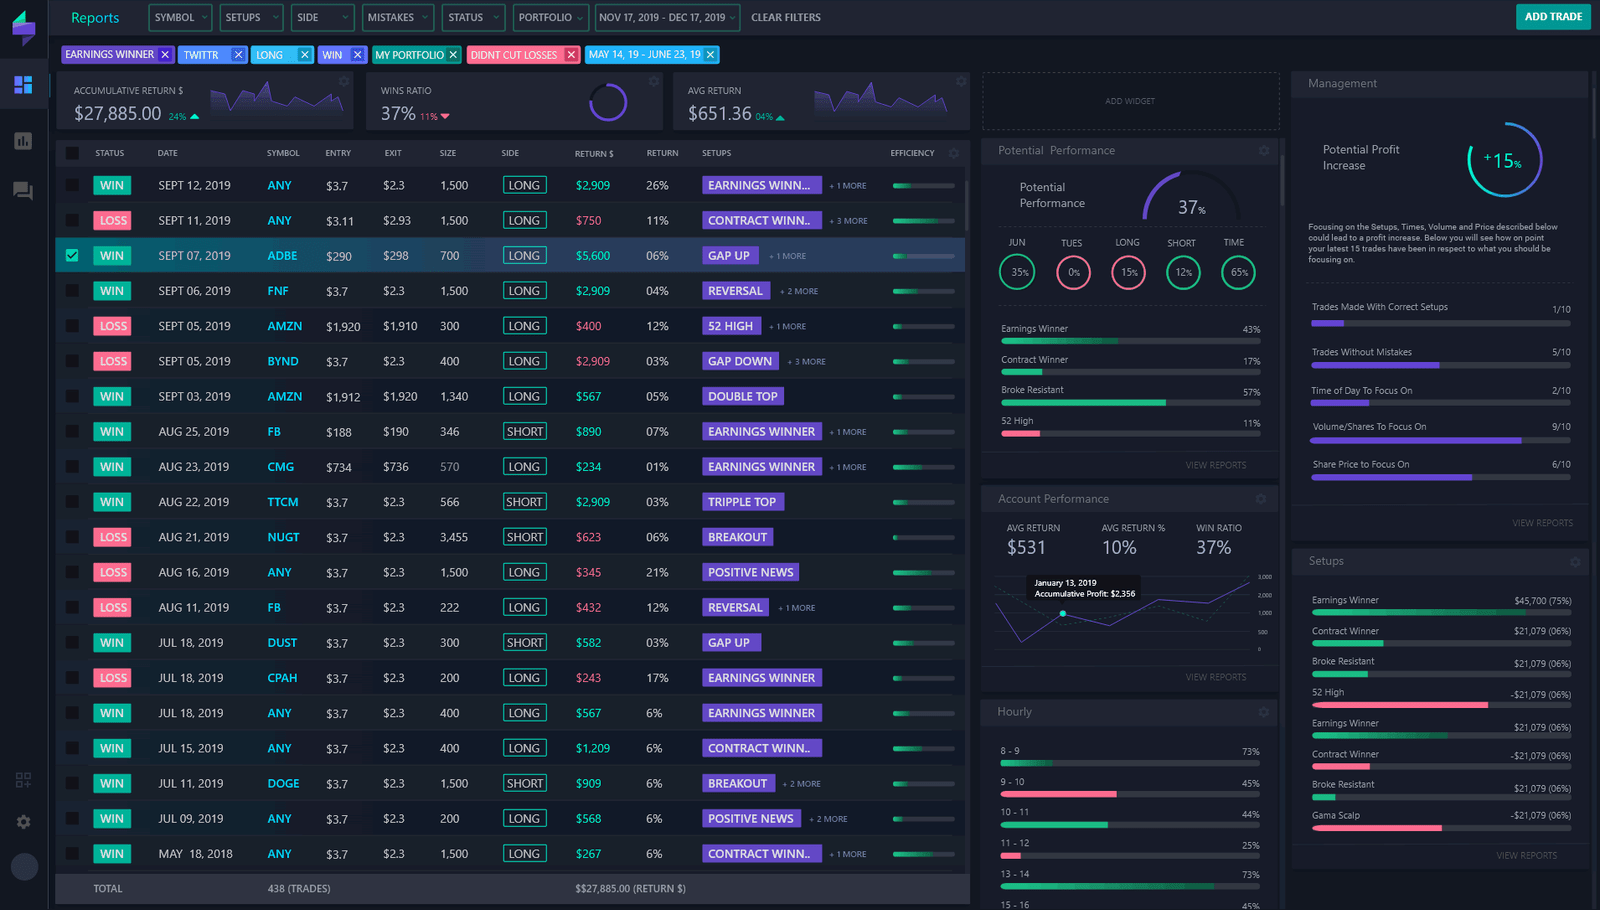Open the dashboard grid icon in sidebar
Image resolution: width=1600 pixels, height=910 pixels.
tap(22, 85)
